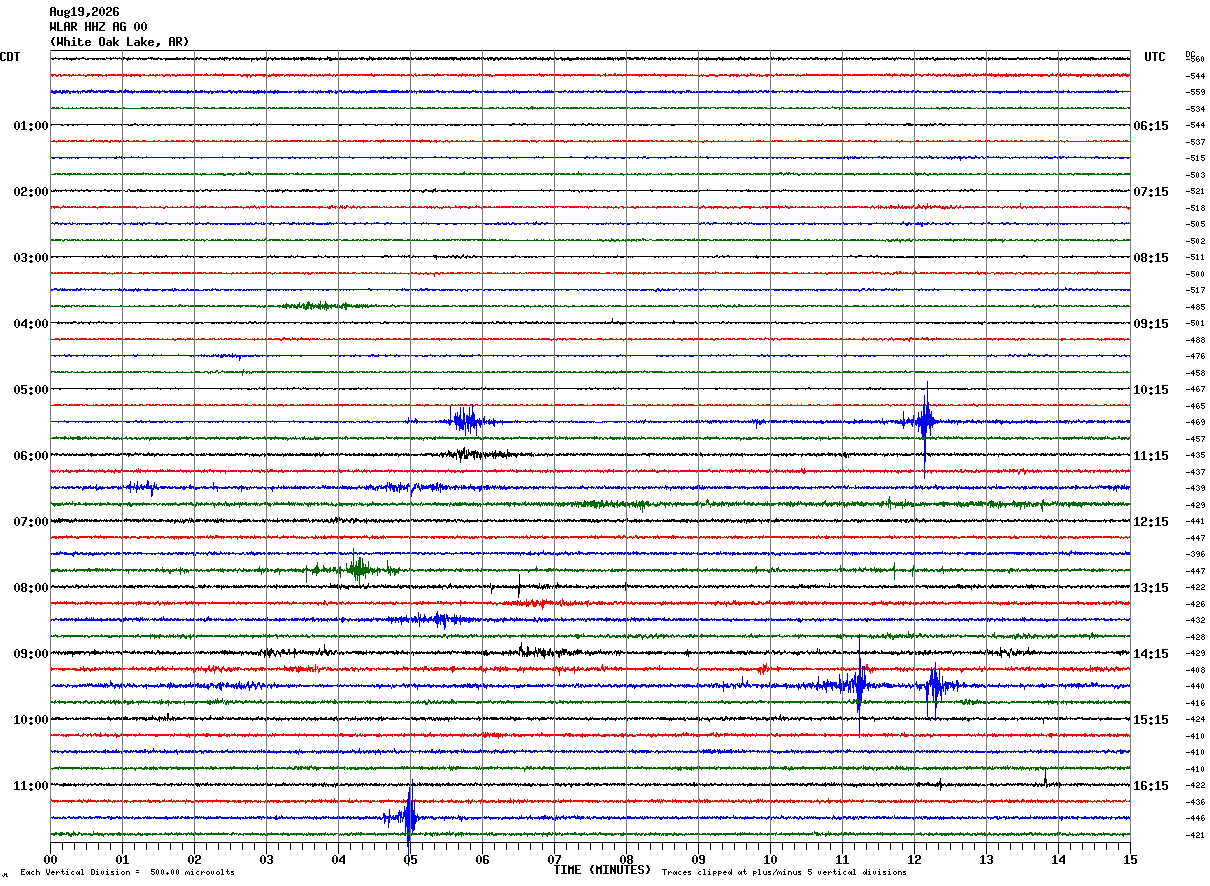The image size is (1210, 886).
Task: Click the green waveform burst in 07:00 hour
Action: point(353,570)
